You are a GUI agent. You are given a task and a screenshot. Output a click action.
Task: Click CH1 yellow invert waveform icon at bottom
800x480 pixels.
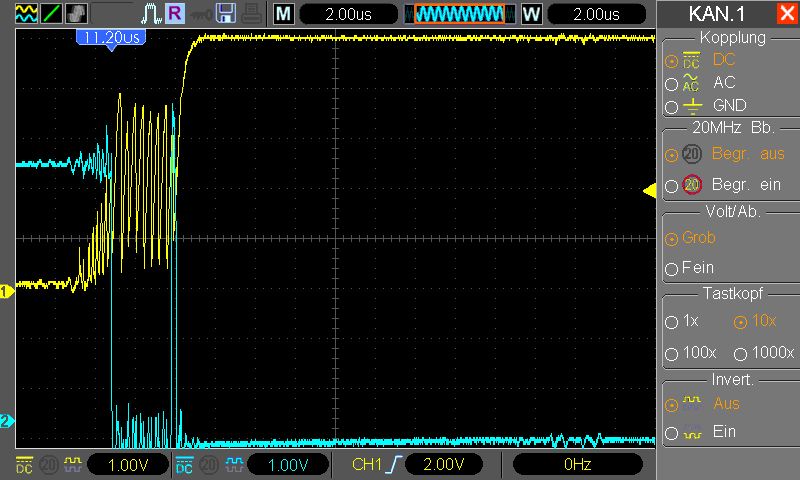pyautogui.click(x=73, y=464)
